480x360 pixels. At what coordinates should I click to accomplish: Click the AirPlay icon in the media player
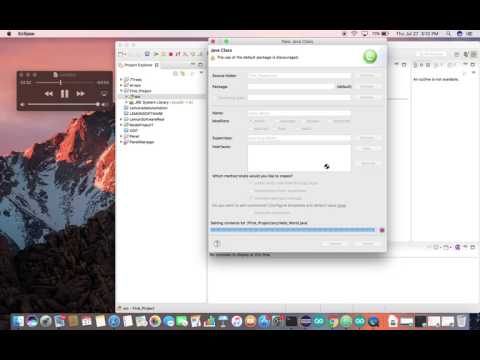(x=104, y=94)
